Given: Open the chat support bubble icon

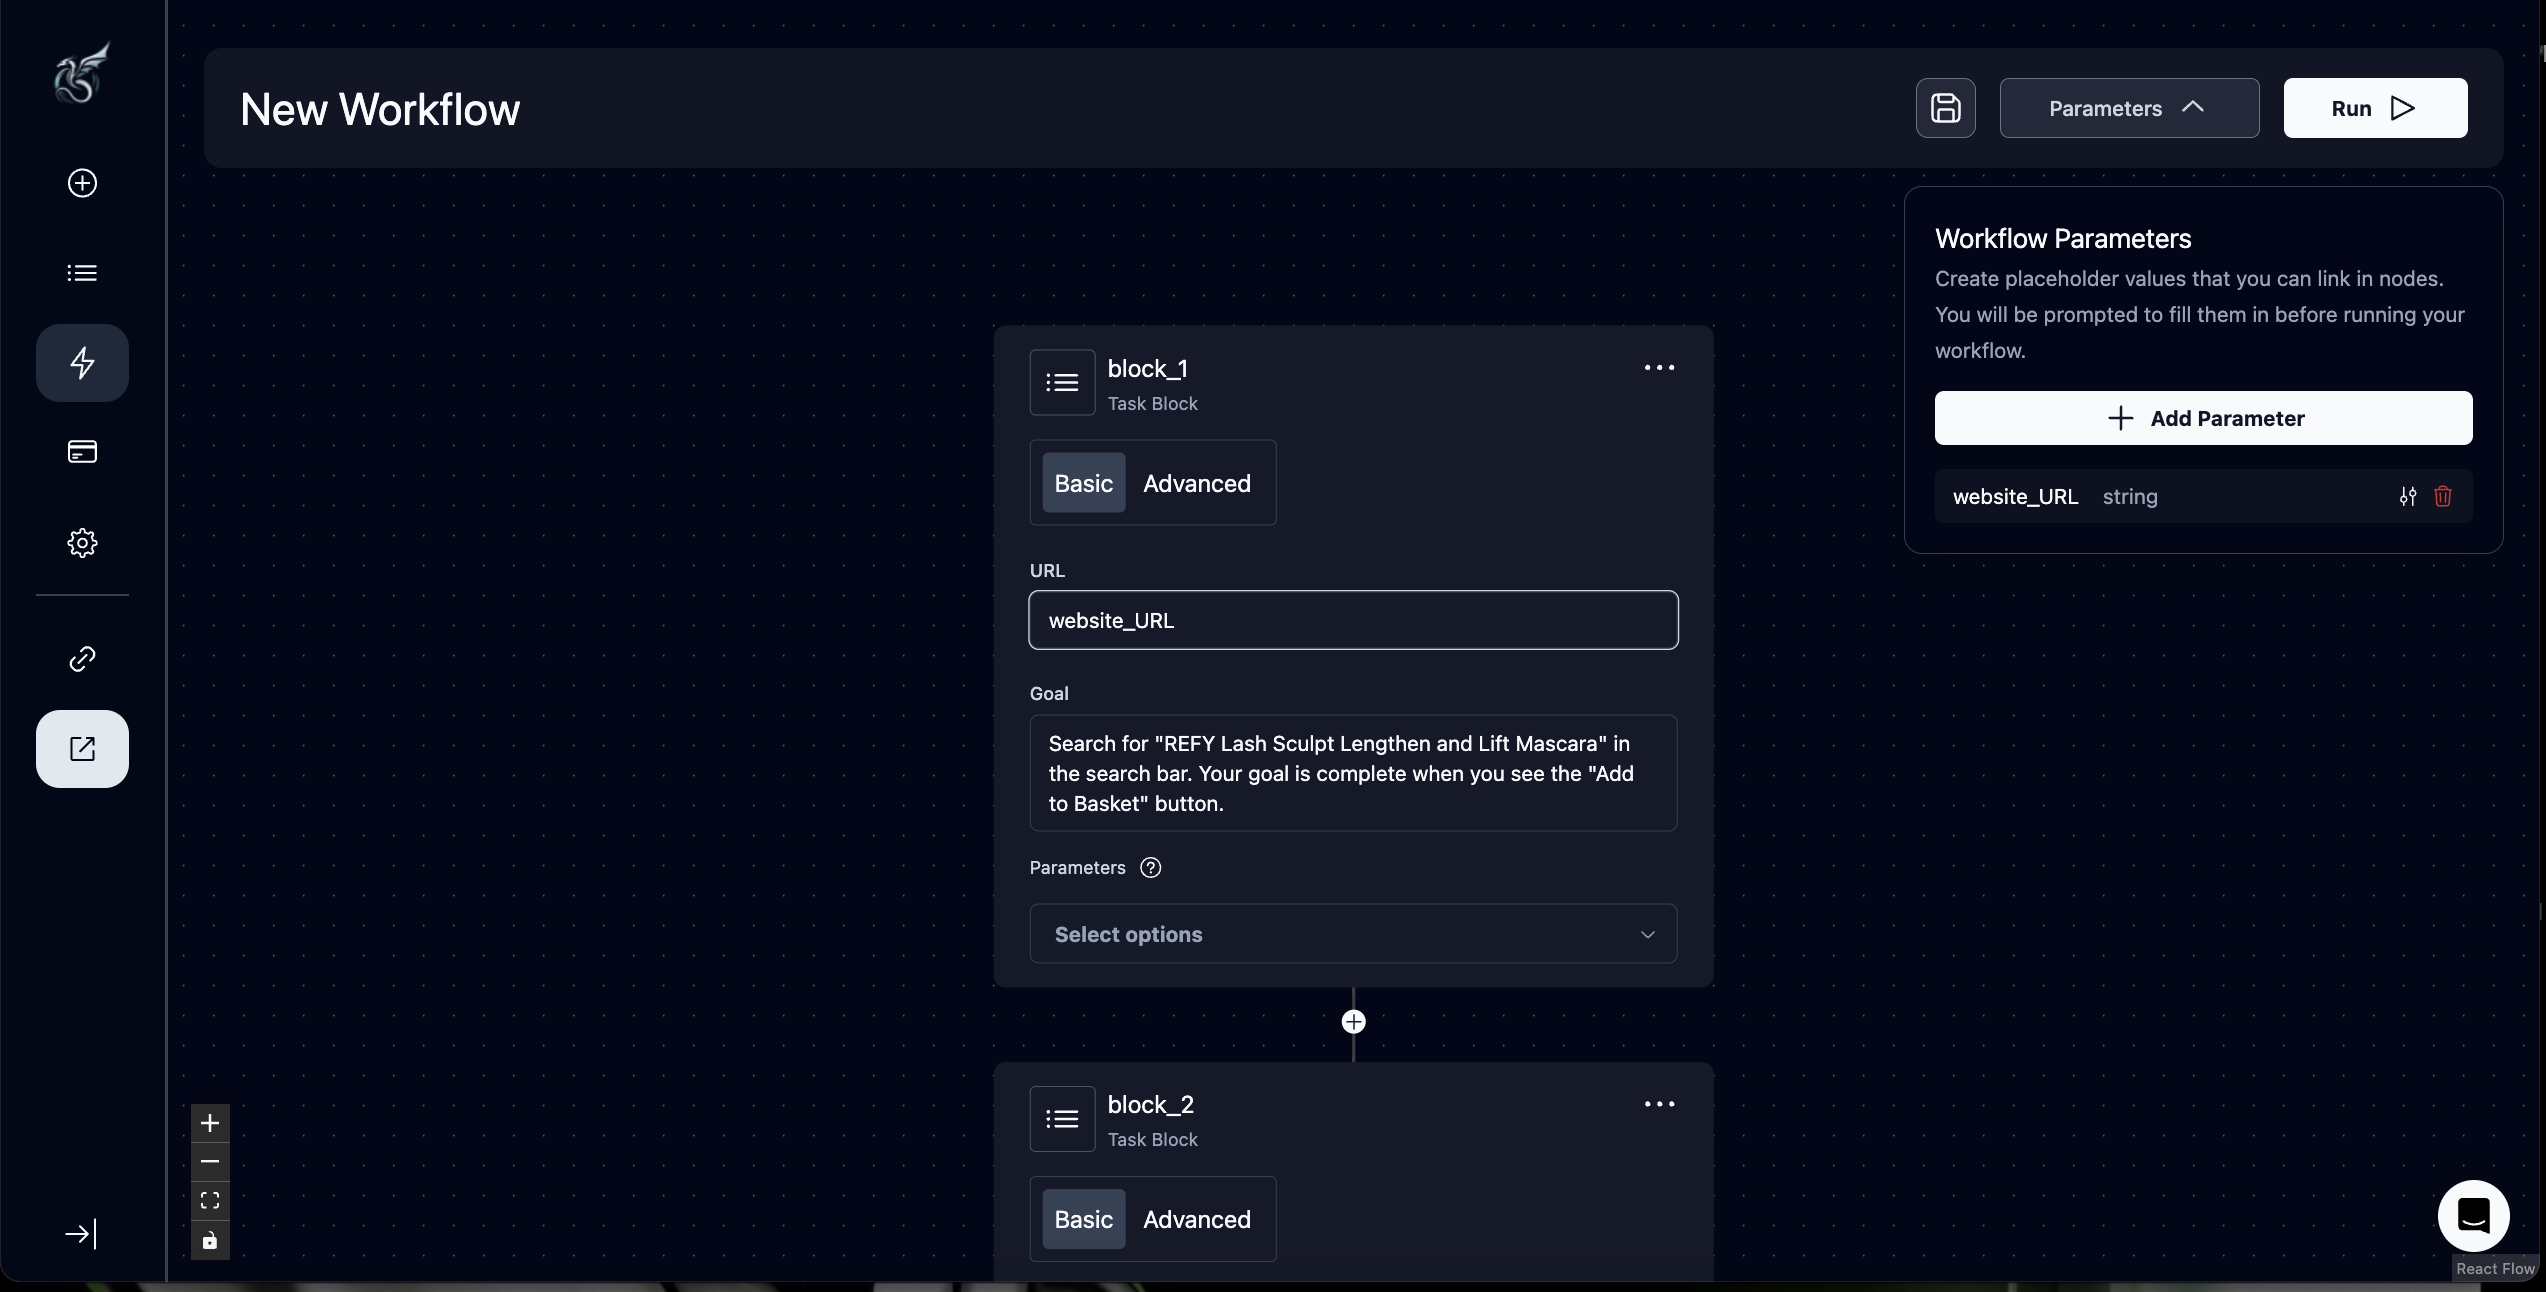Looking at the screenshot, I should tap(2473, 1216).
